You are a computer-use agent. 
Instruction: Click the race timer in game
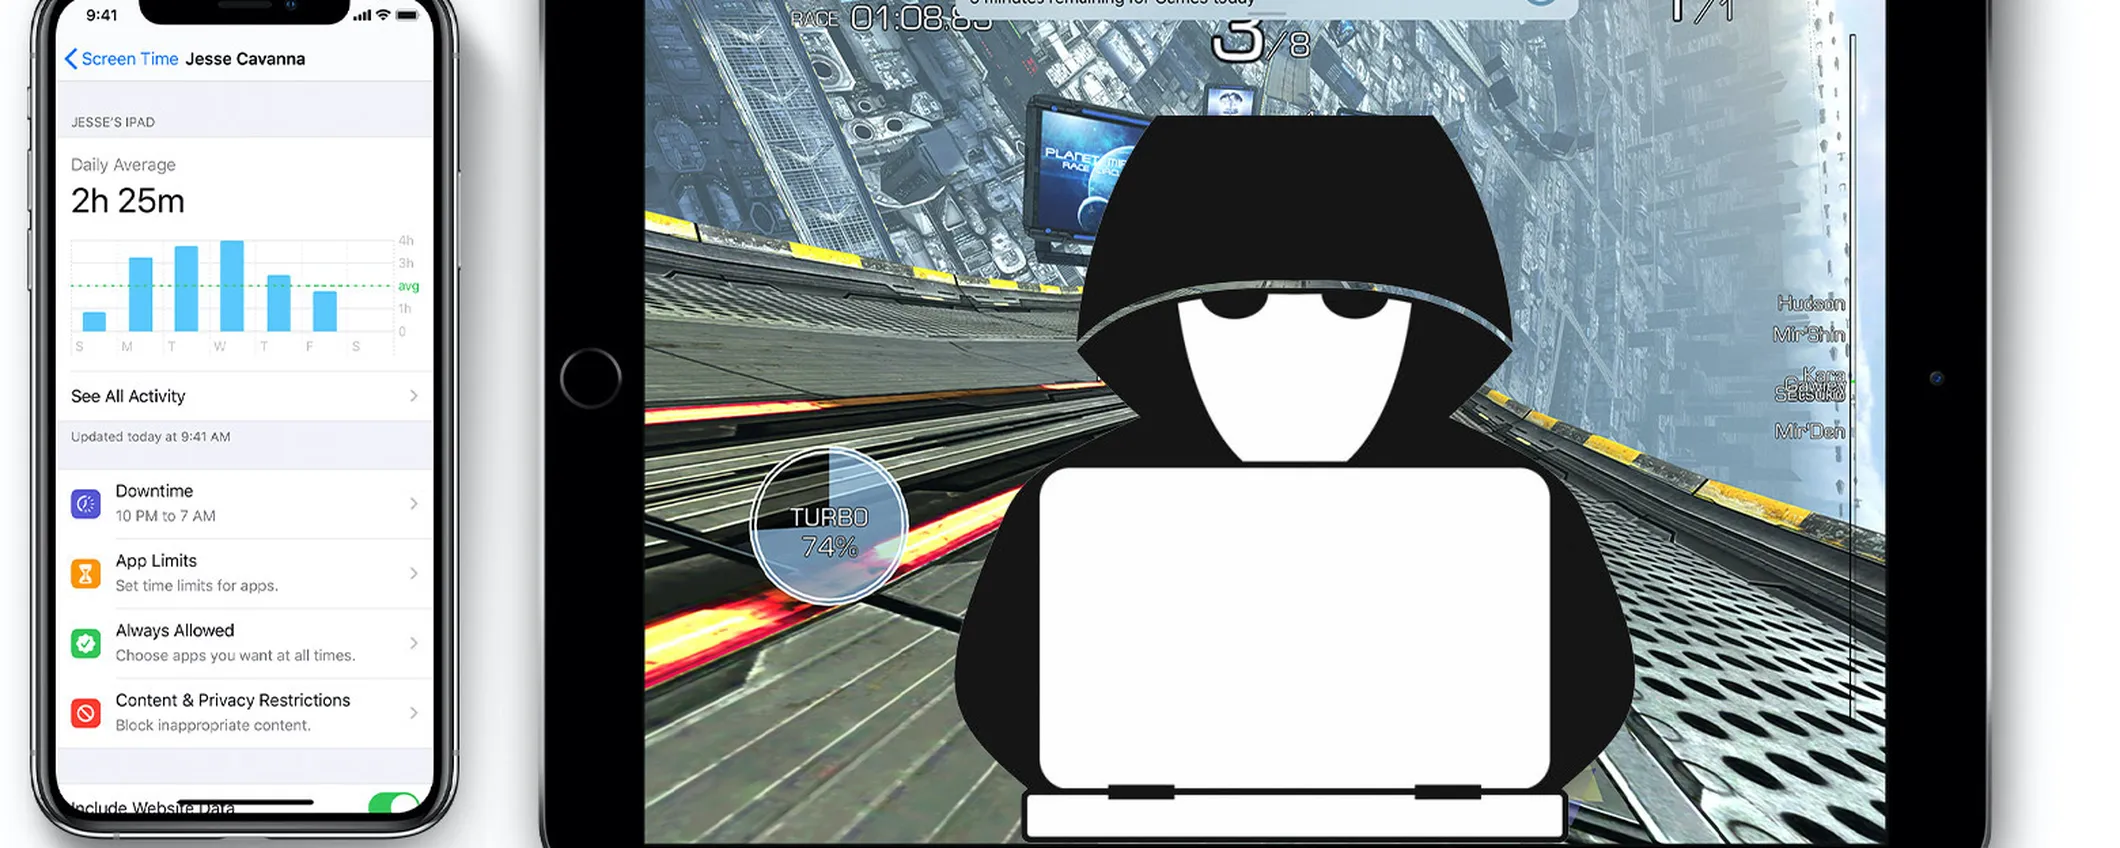(x=920, y=18)
